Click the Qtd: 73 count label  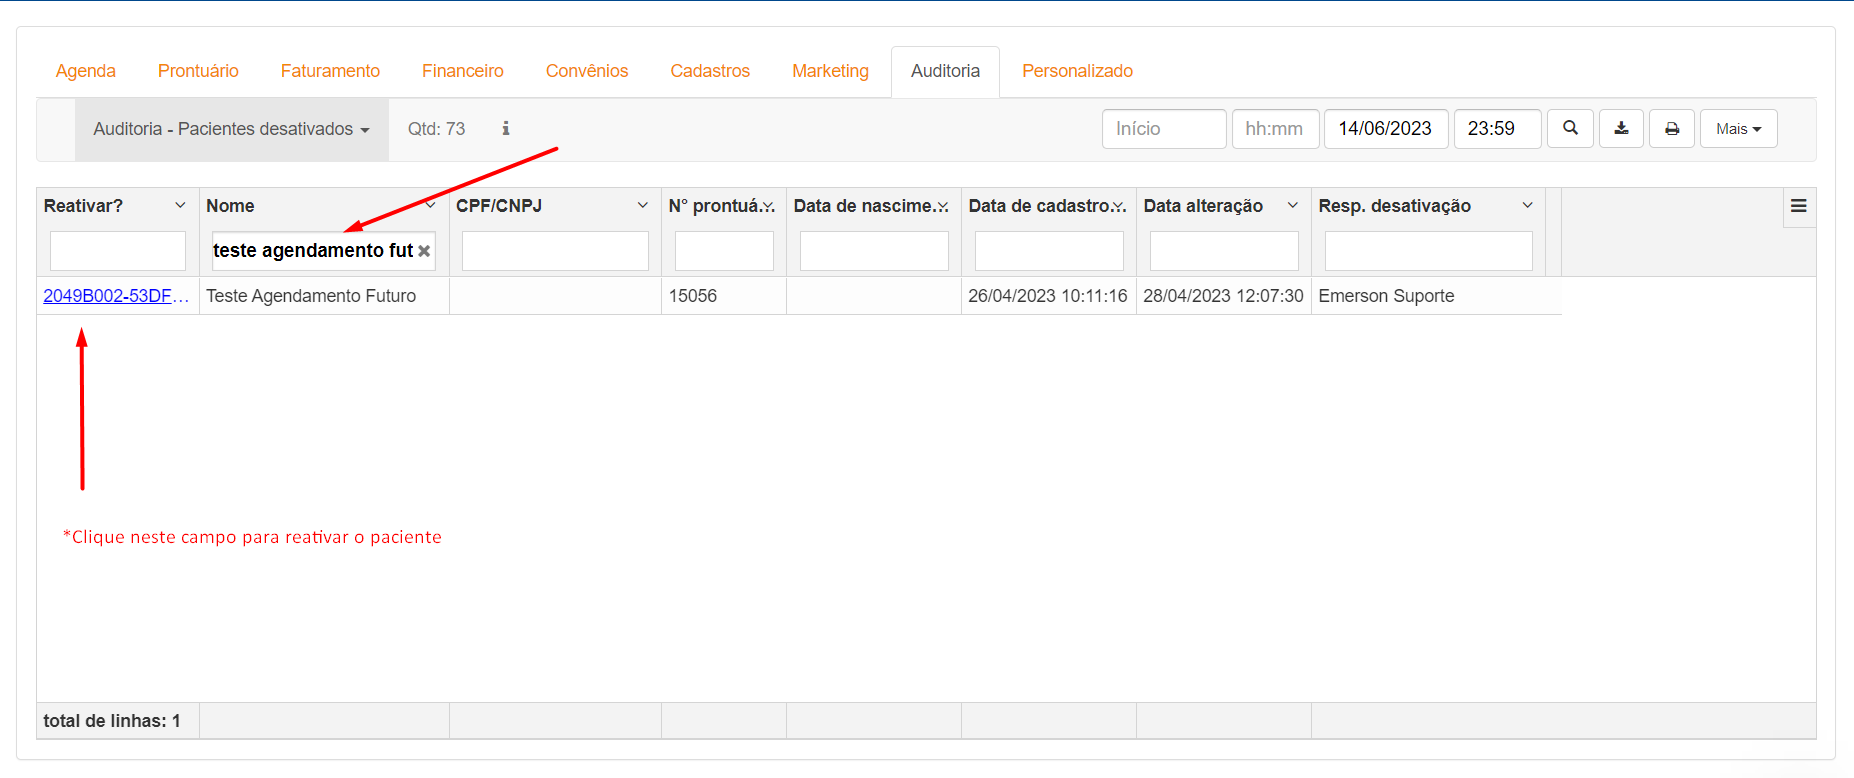pyautogui.click(x=437, y=129)
